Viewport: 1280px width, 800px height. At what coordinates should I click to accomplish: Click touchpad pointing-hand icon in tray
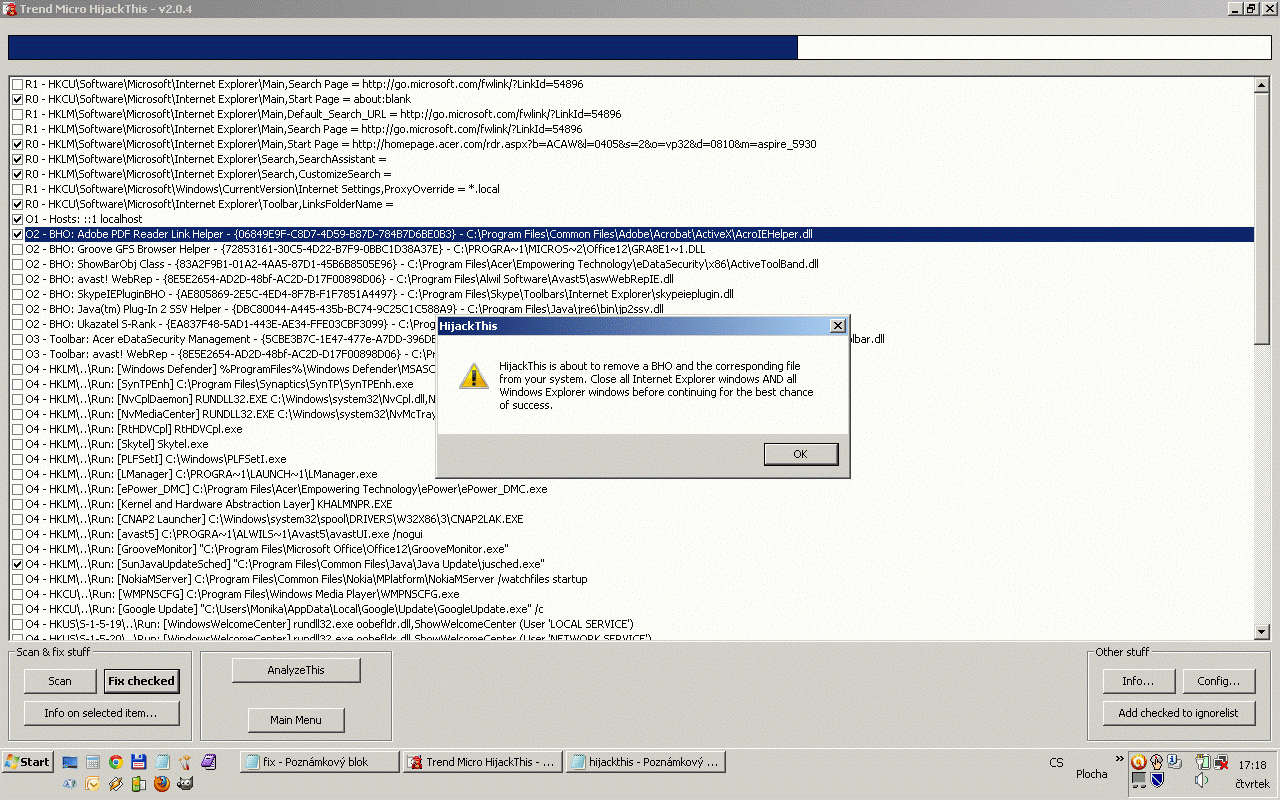[1157, 762]
